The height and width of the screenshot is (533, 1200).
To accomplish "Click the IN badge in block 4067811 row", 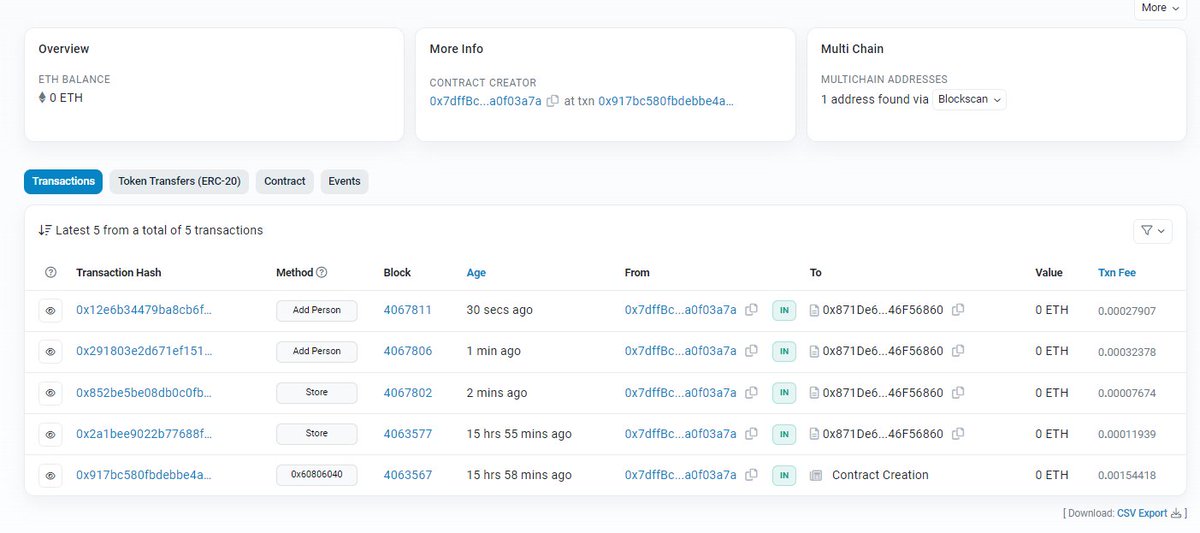I will point(784,310).
